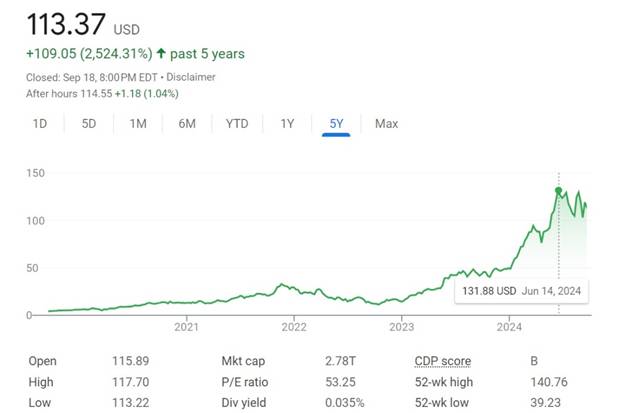Viewport: 625px width, 413px height.
Task: Select the 5Y range tab
Action: [336, 124]
